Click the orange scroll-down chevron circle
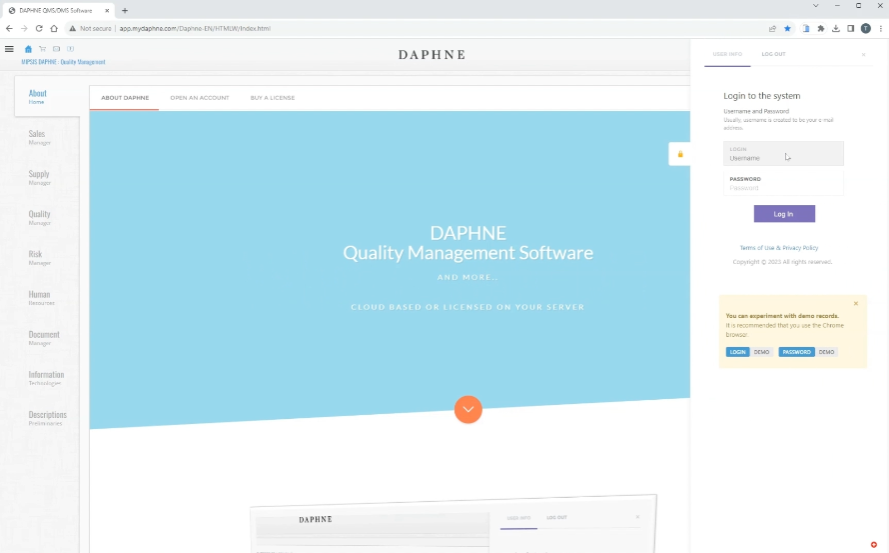Image resolution: width=889 pixels, height=553 pixels. point(468,409)
